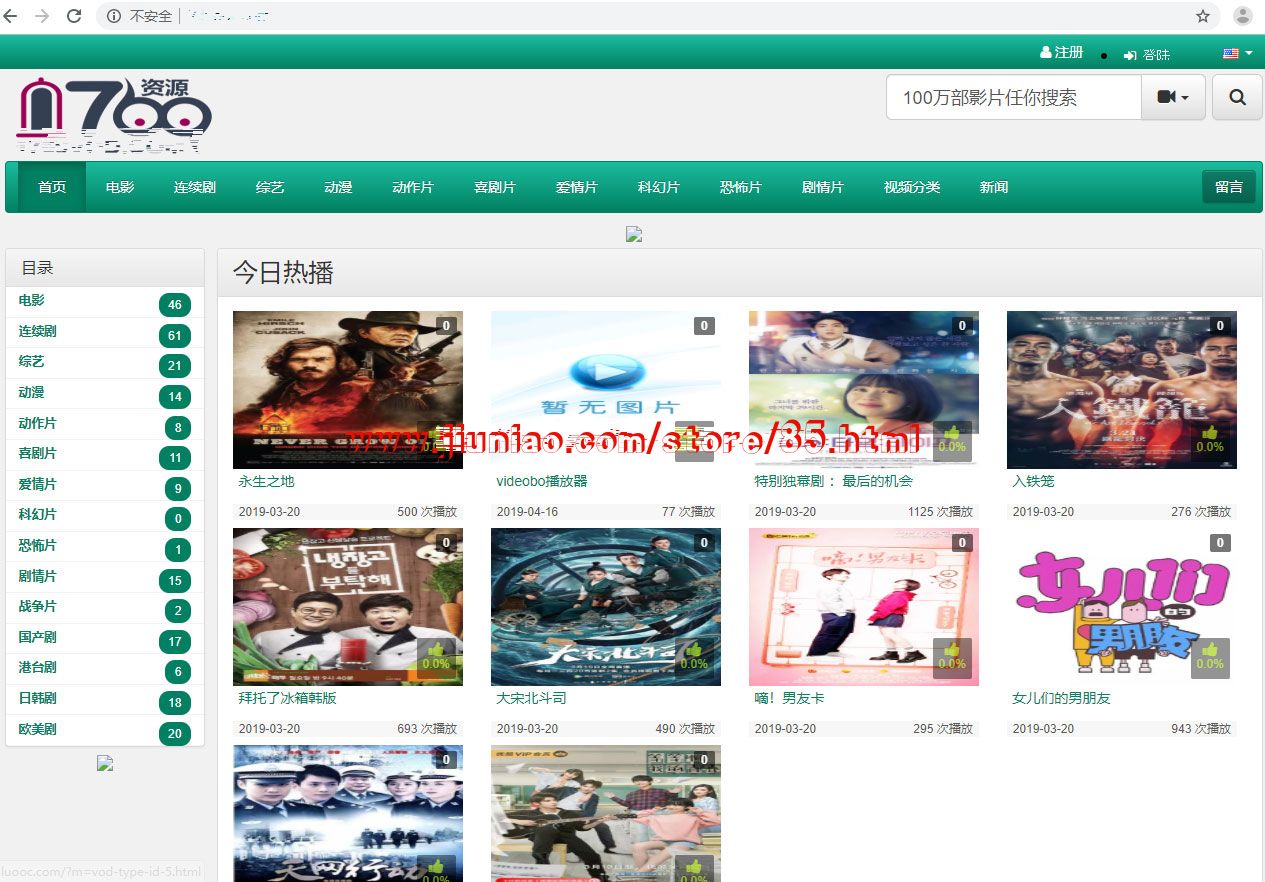Open the 科幻片 navigation tab
The image size is (1265, 882).
pos(659,187)
